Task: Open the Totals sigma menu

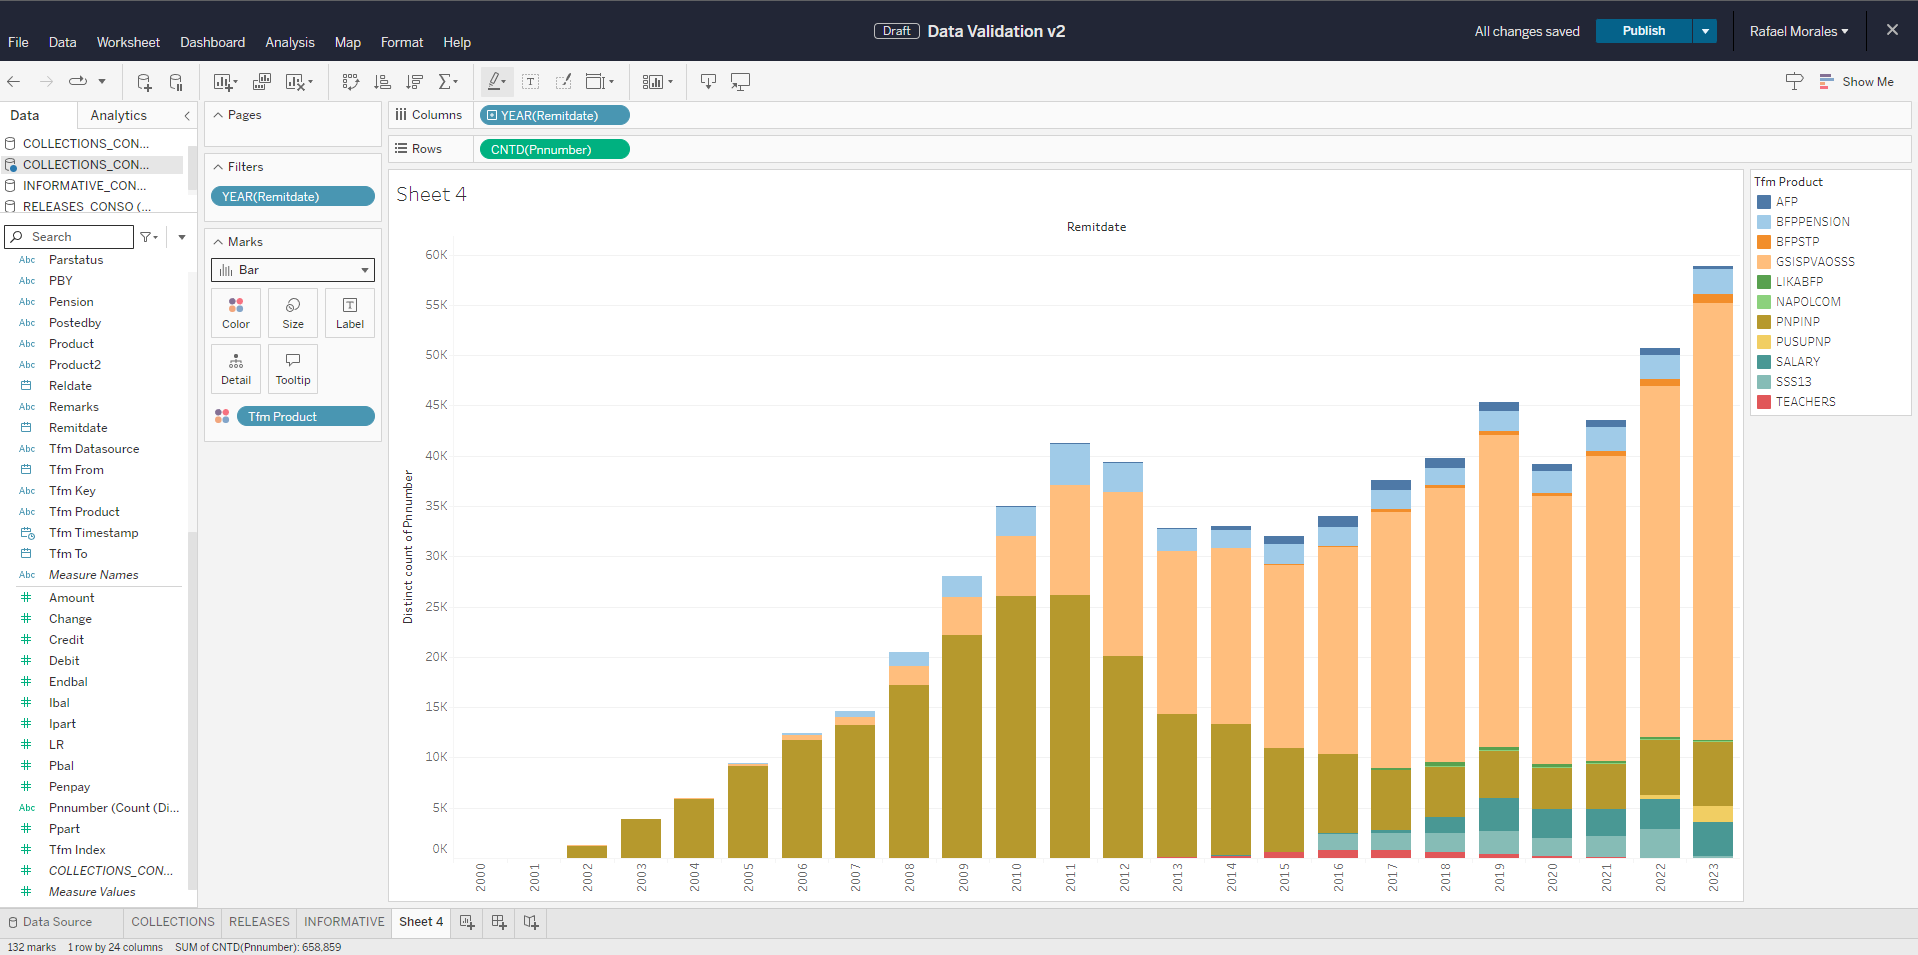Action: pos(448,82)
